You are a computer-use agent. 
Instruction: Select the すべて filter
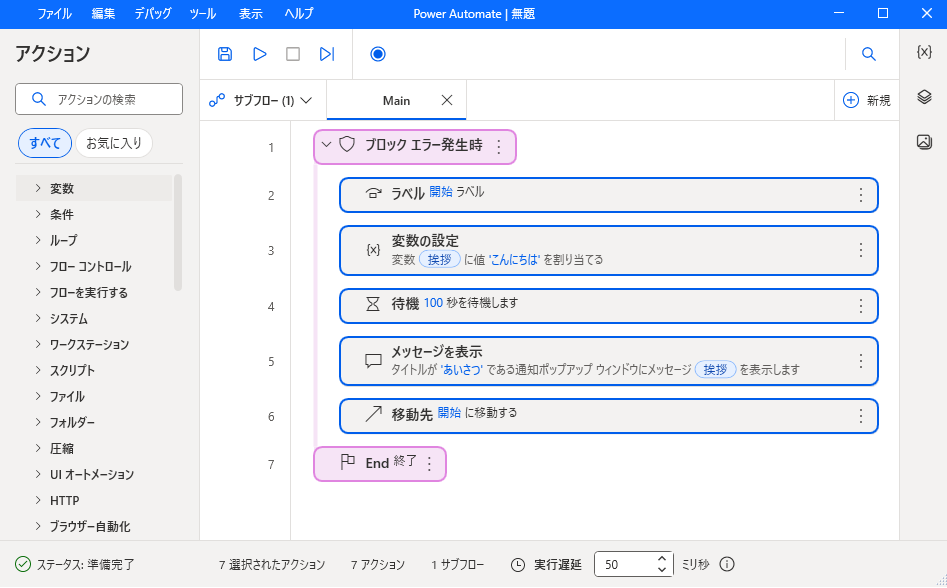point(45,143)
